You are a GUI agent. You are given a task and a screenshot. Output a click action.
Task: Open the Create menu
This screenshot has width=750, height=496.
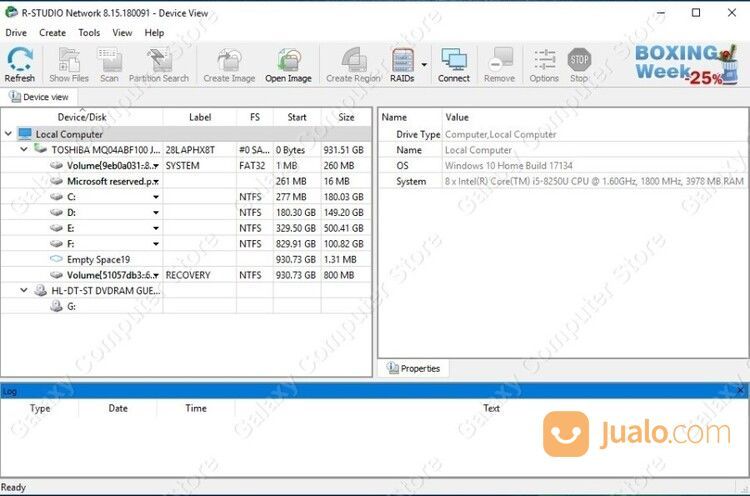[x=53, y=33]
